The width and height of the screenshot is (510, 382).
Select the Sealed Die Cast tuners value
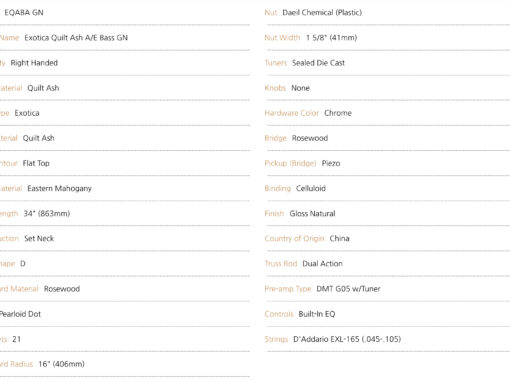(318, 63)
